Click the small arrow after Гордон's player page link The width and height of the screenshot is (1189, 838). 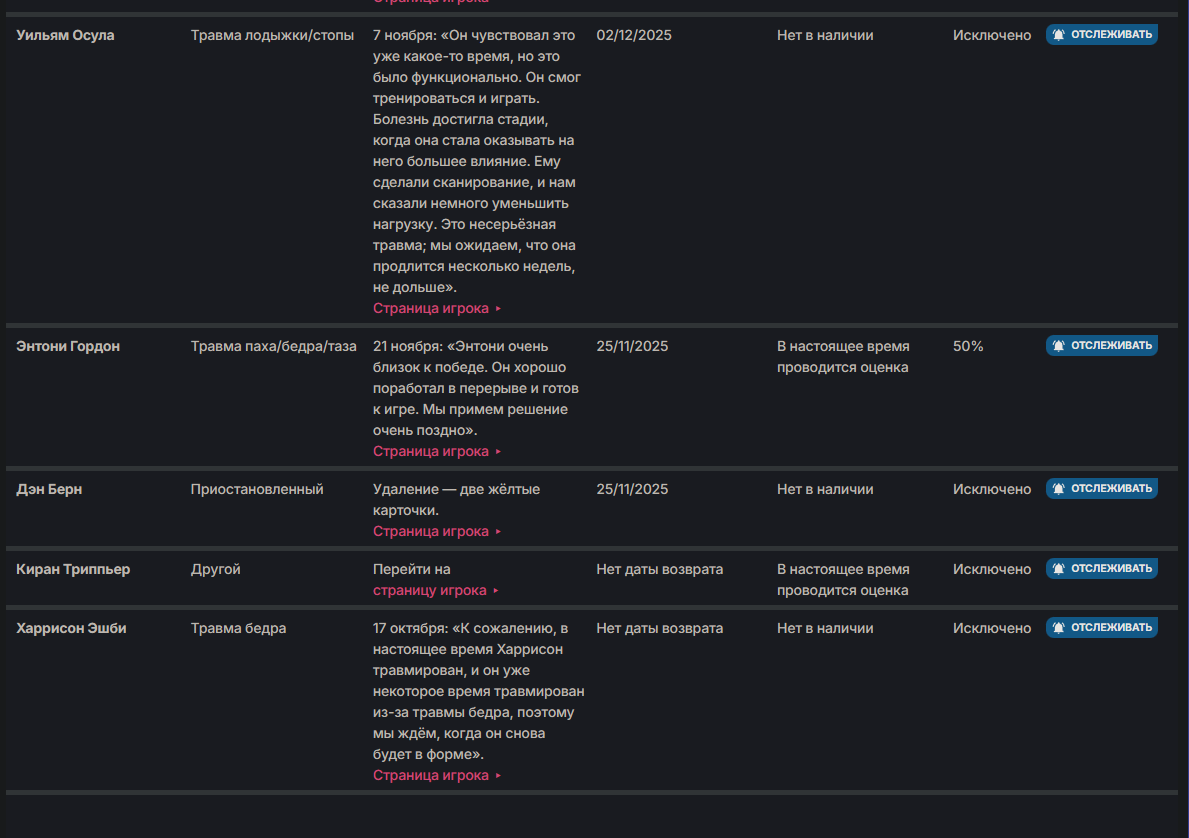click(498, 452)
